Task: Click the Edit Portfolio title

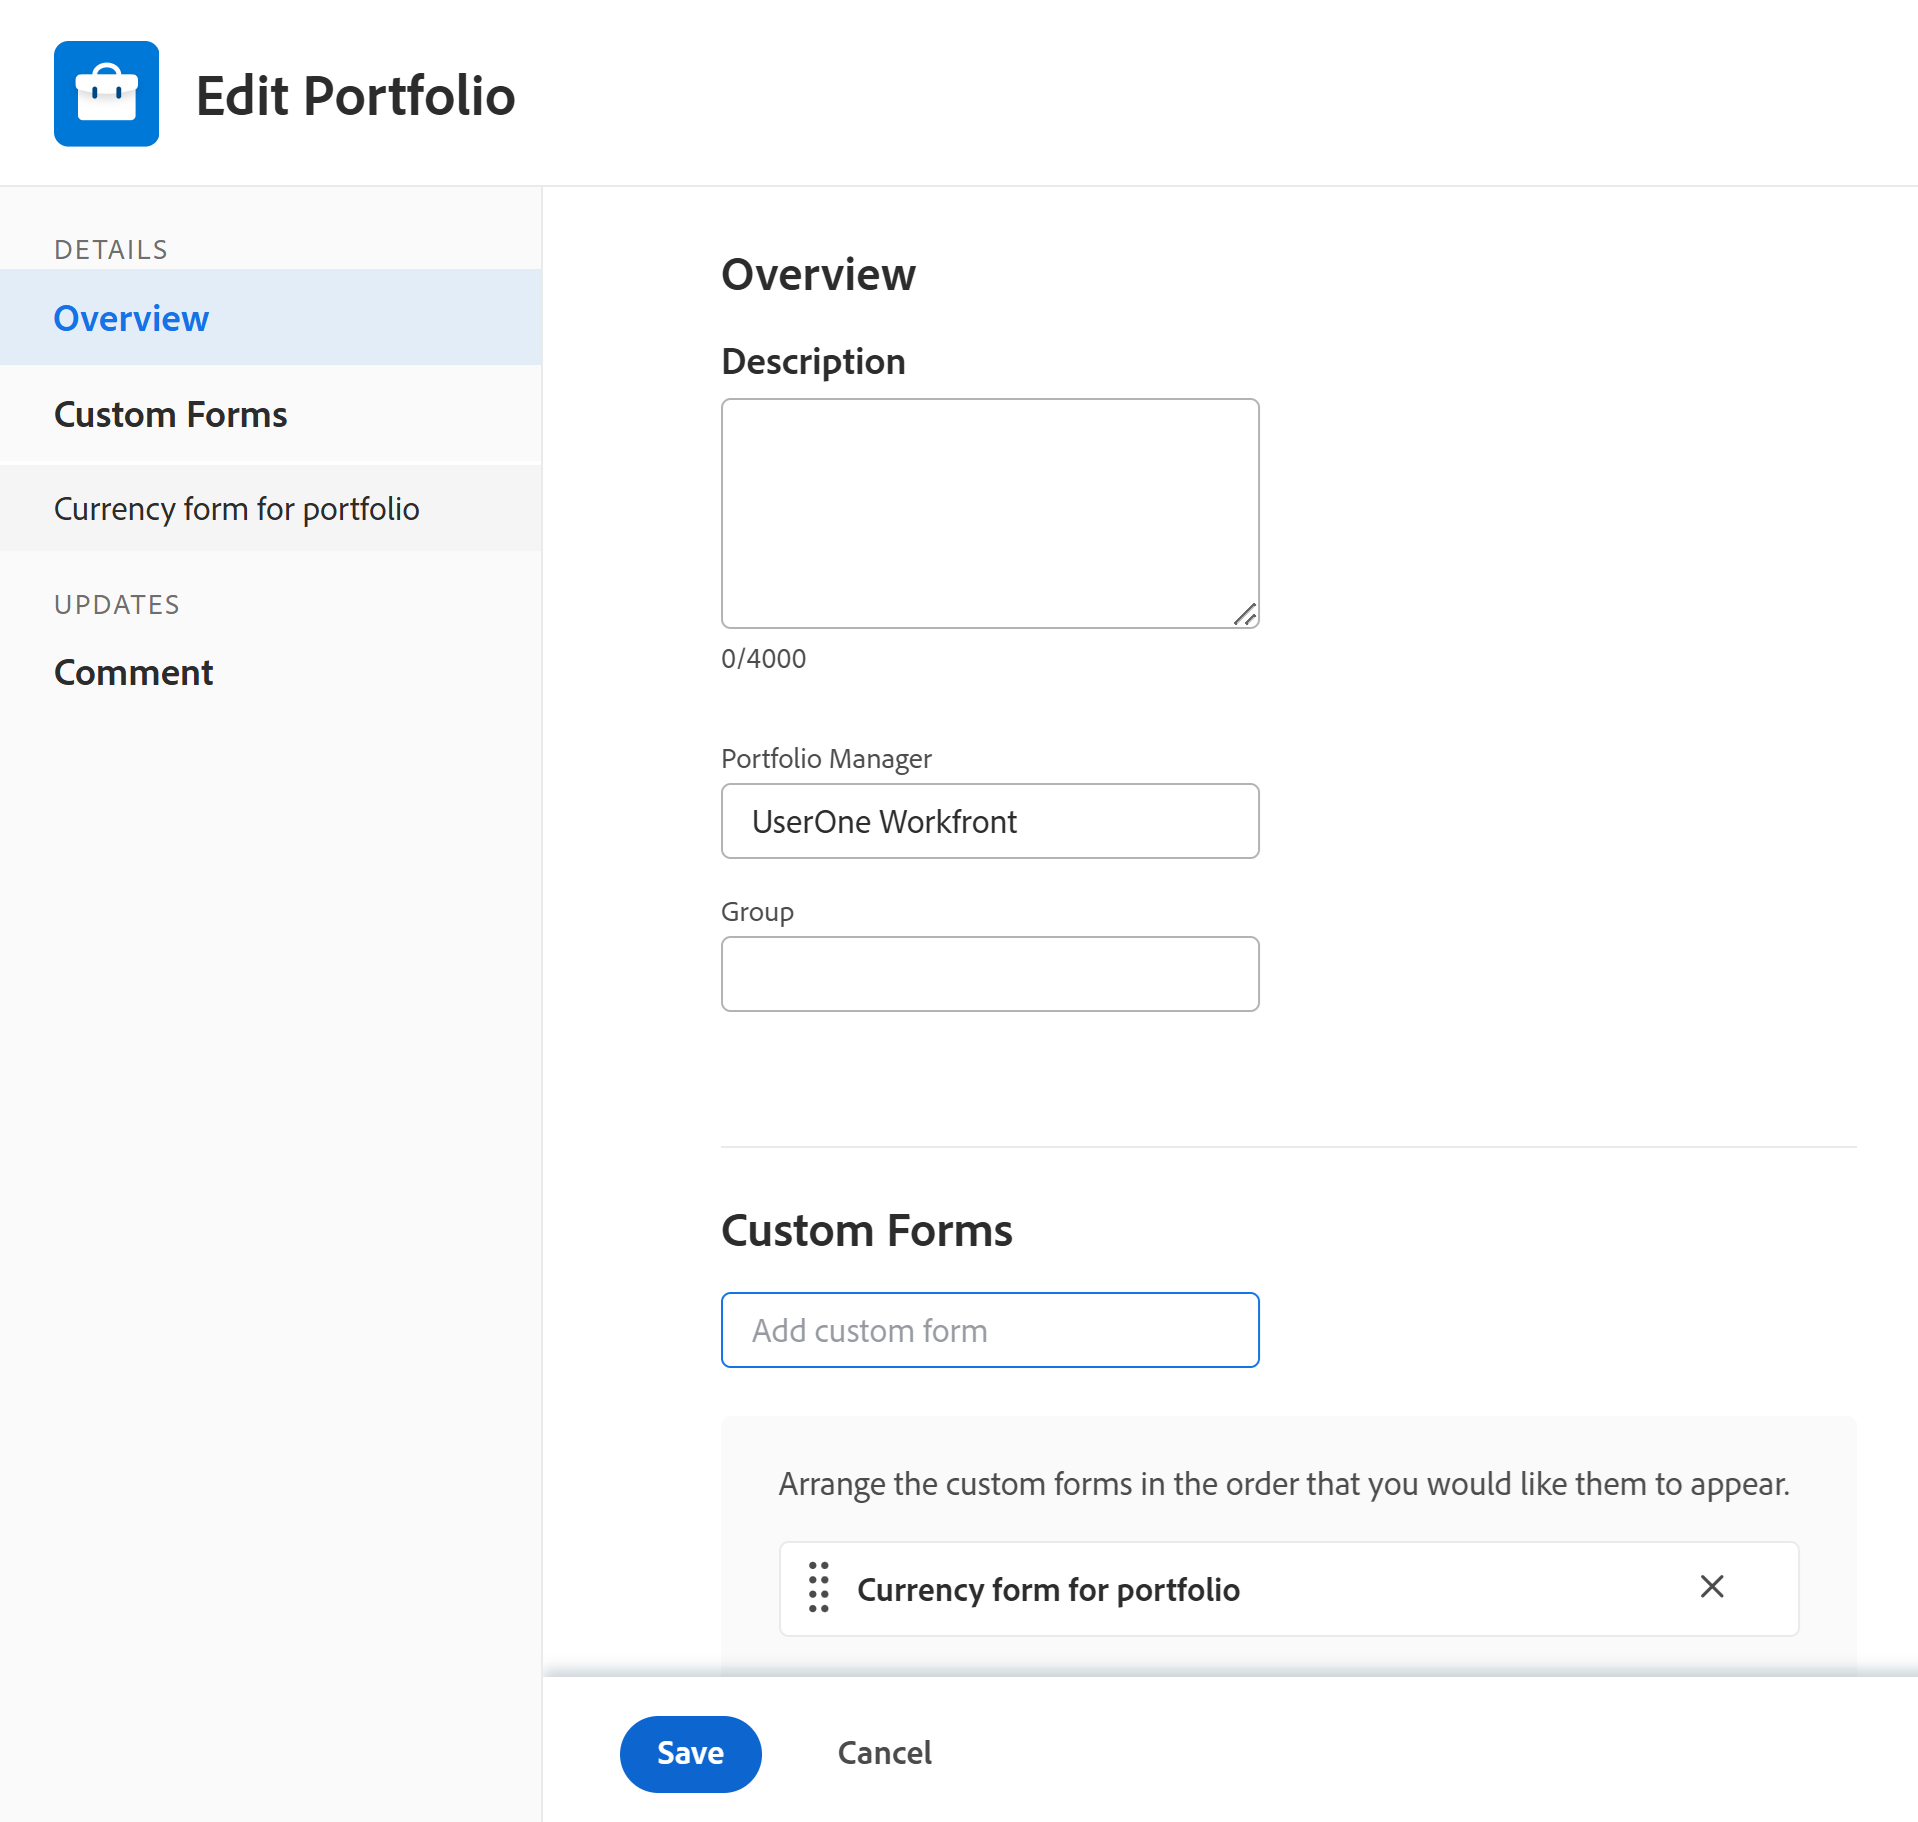Action: point(355,96)
